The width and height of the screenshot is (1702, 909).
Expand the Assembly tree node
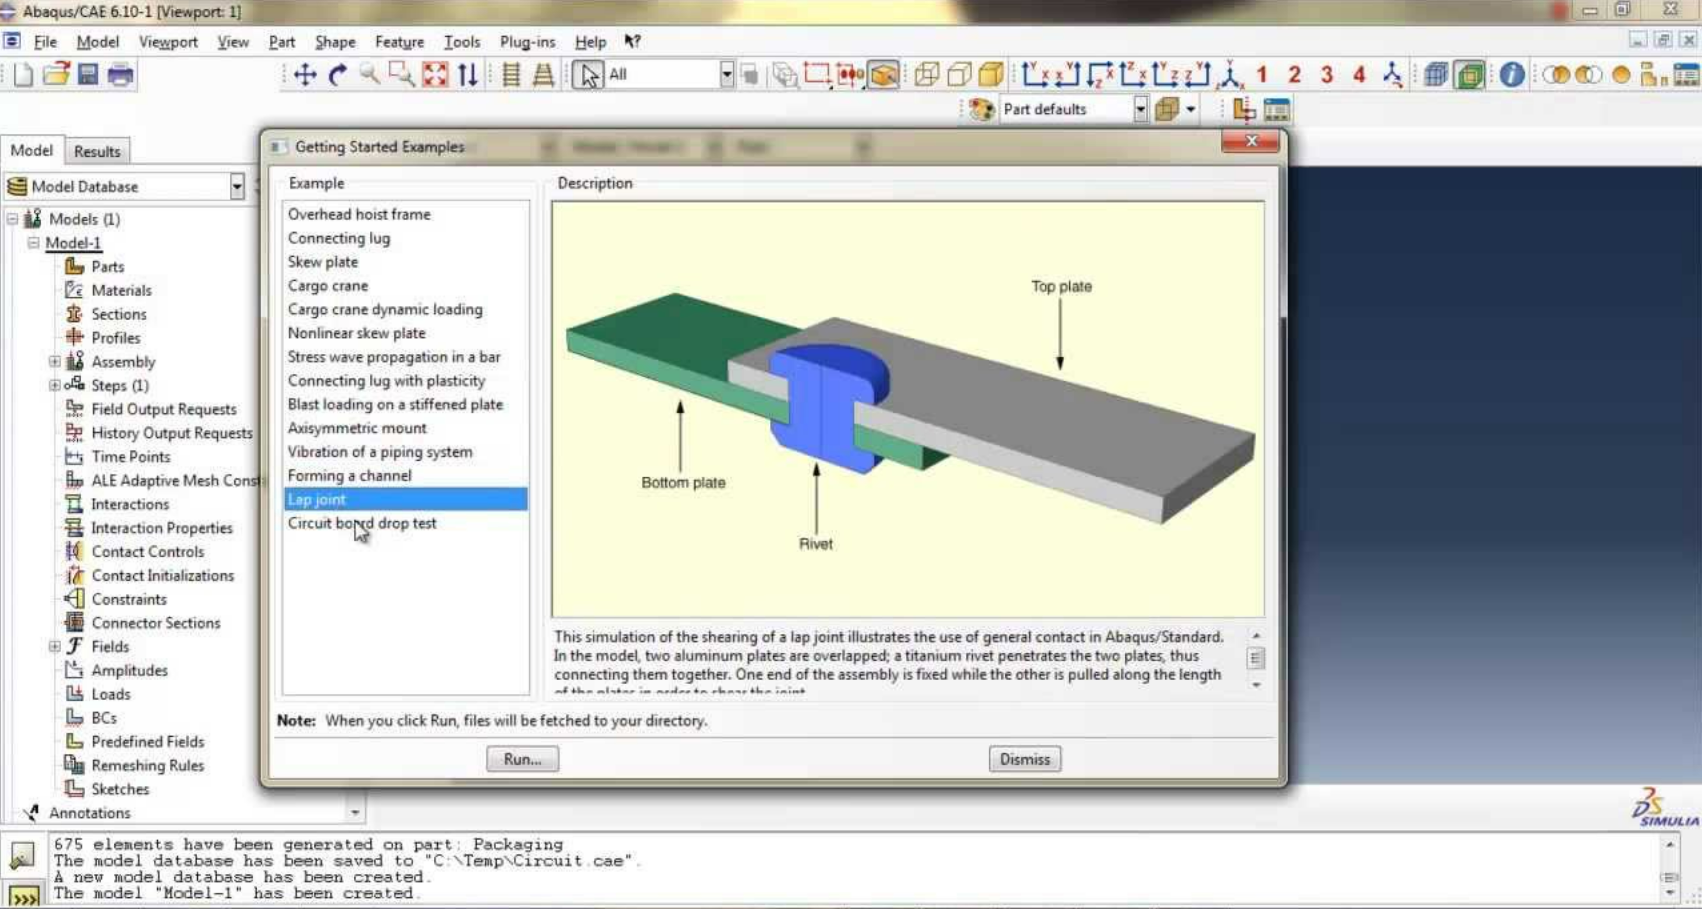55,362
